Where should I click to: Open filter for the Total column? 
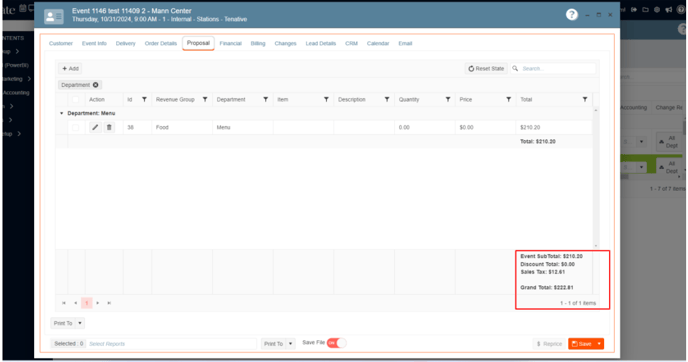coord(585,100)
